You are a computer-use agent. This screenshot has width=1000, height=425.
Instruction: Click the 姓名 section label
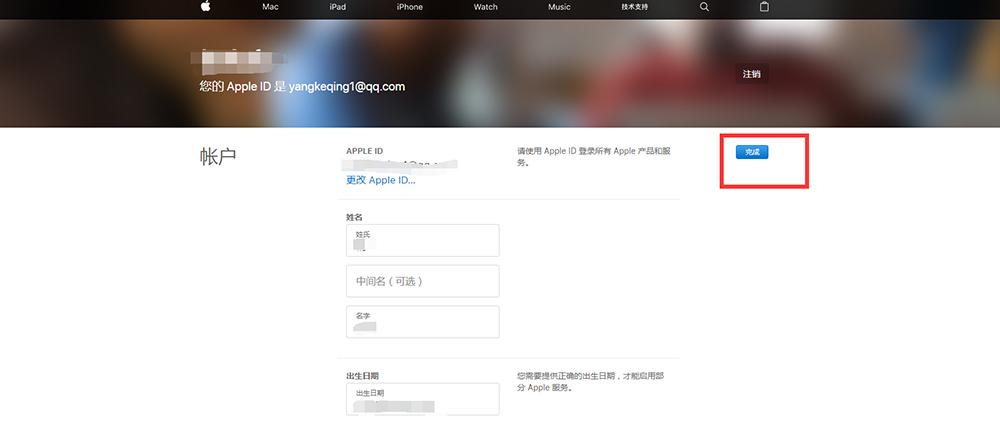point(354,217)
